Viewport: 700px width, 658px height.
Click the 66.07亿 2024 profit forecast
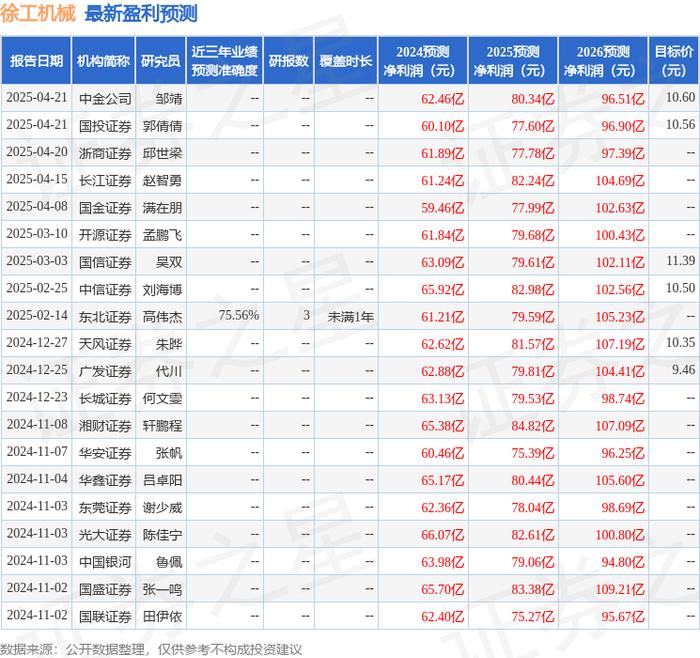442,534
